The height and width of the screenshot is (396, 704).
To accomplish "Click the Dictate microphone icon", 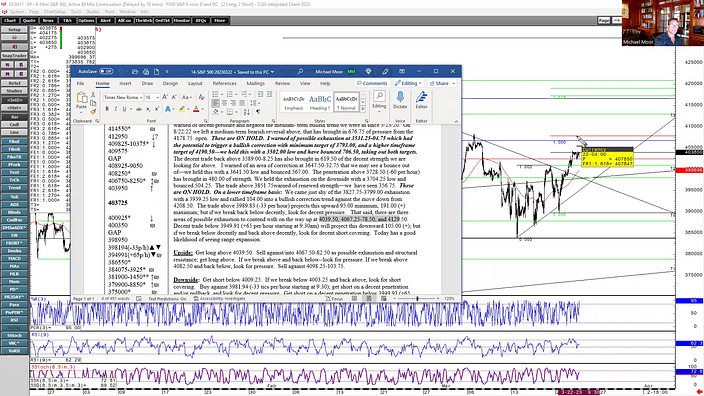I will coord(400,100).
